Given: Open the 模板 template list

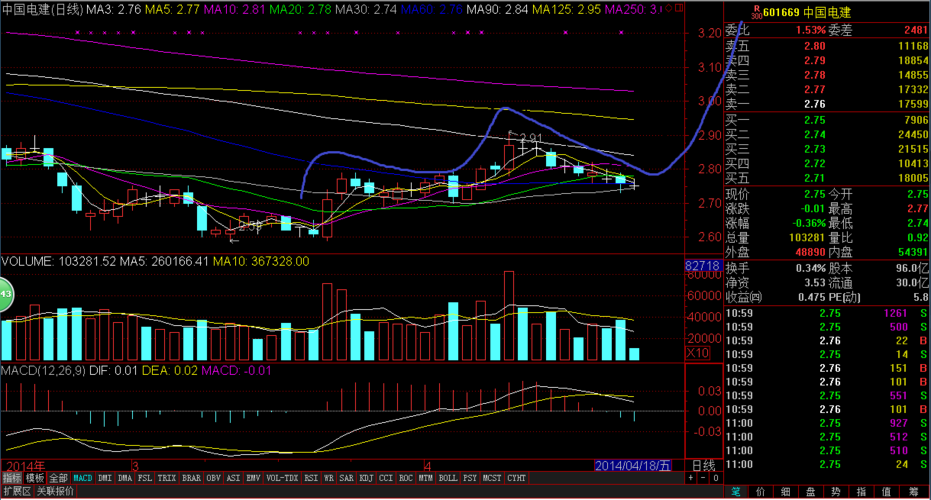Looking at the screenshot, I should click(x=35, y=478).
